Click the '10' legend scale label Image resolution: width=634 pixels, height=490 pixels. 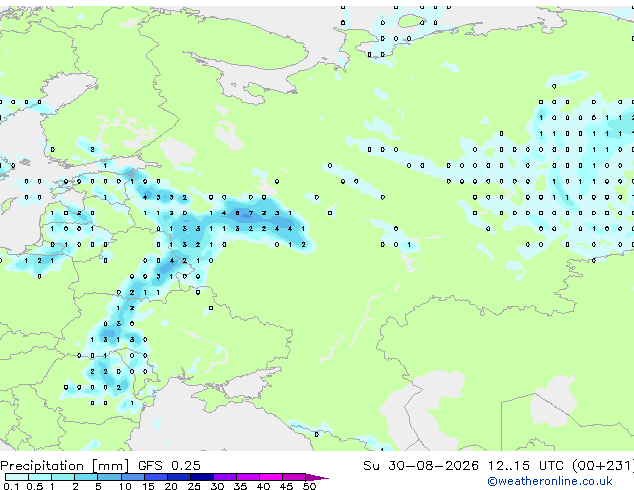tap(125, 486)
